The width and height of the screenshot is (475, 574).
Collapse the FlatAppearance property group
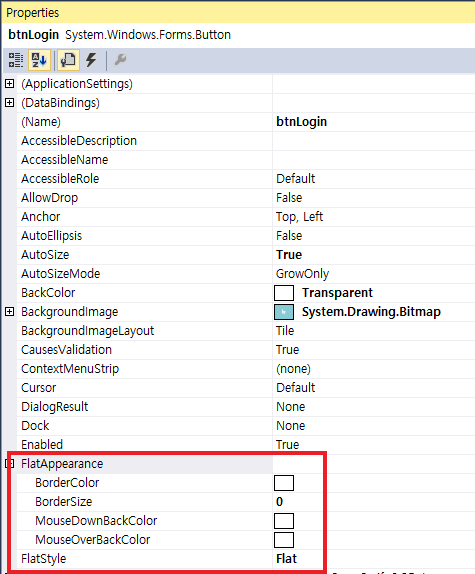click(x=10, y=464)
